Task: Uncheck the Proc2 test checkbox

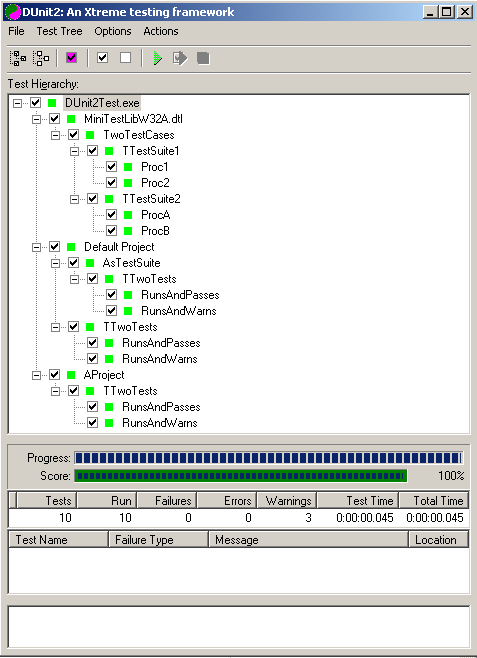Action: pyautogui.click(x=111, y=183)
